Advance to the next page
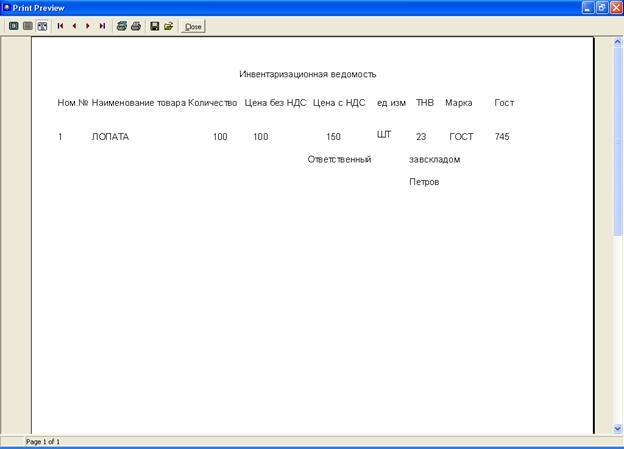Image resolution: width=624 pixels, height=449 pixels. point(88,26)
